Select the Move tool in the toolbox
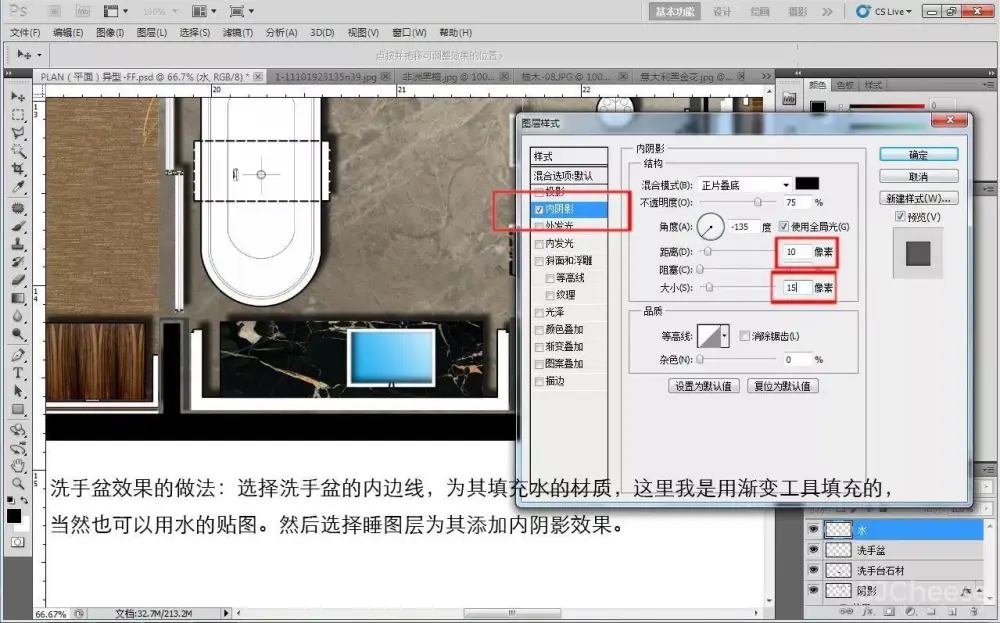The image size is (1000, 623). pos(18,96)
